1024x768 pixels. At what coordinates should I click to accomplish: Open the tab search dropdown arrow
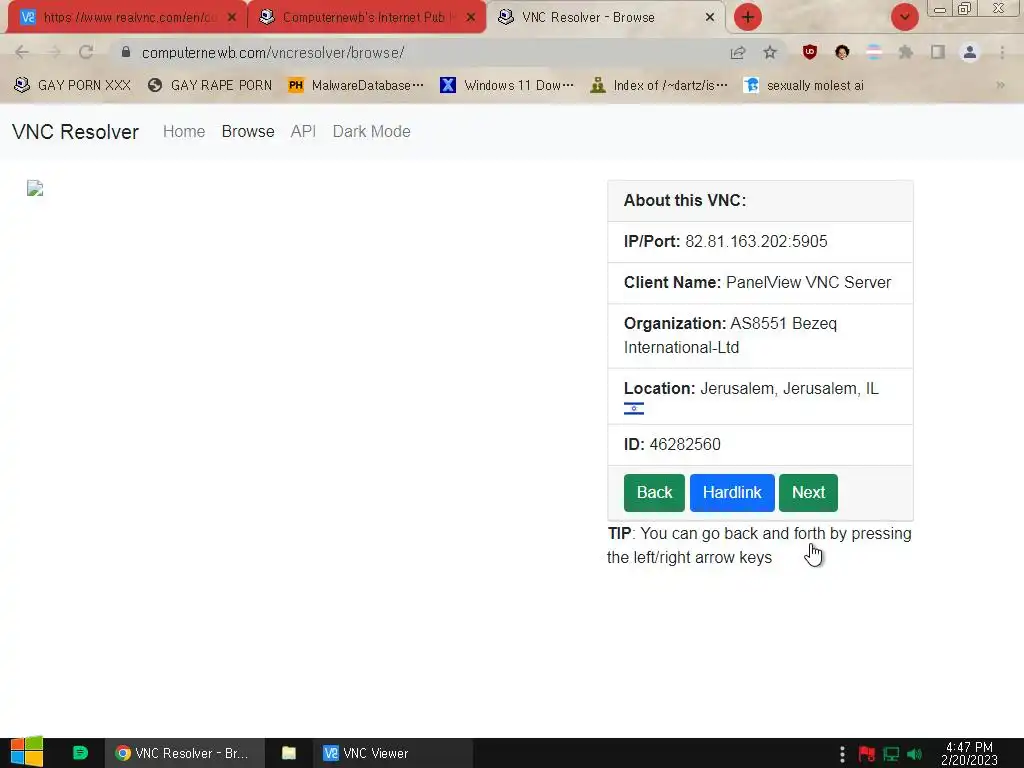pyautogui.click(x=904, y=17)
